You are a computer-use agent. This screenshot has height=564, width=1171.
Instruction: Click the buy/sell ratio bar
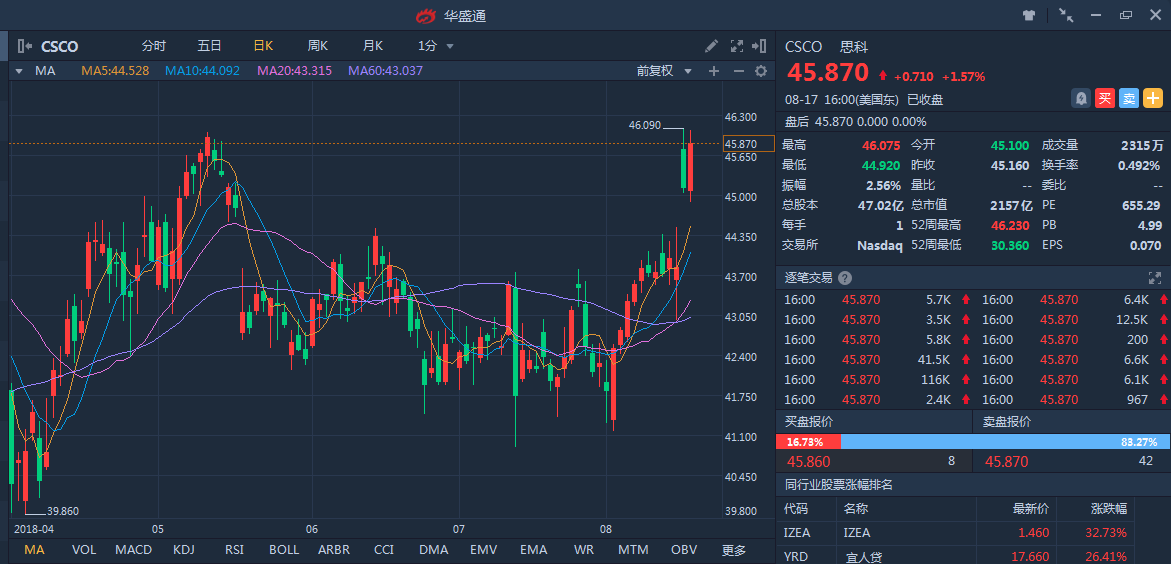click(973, 441)
